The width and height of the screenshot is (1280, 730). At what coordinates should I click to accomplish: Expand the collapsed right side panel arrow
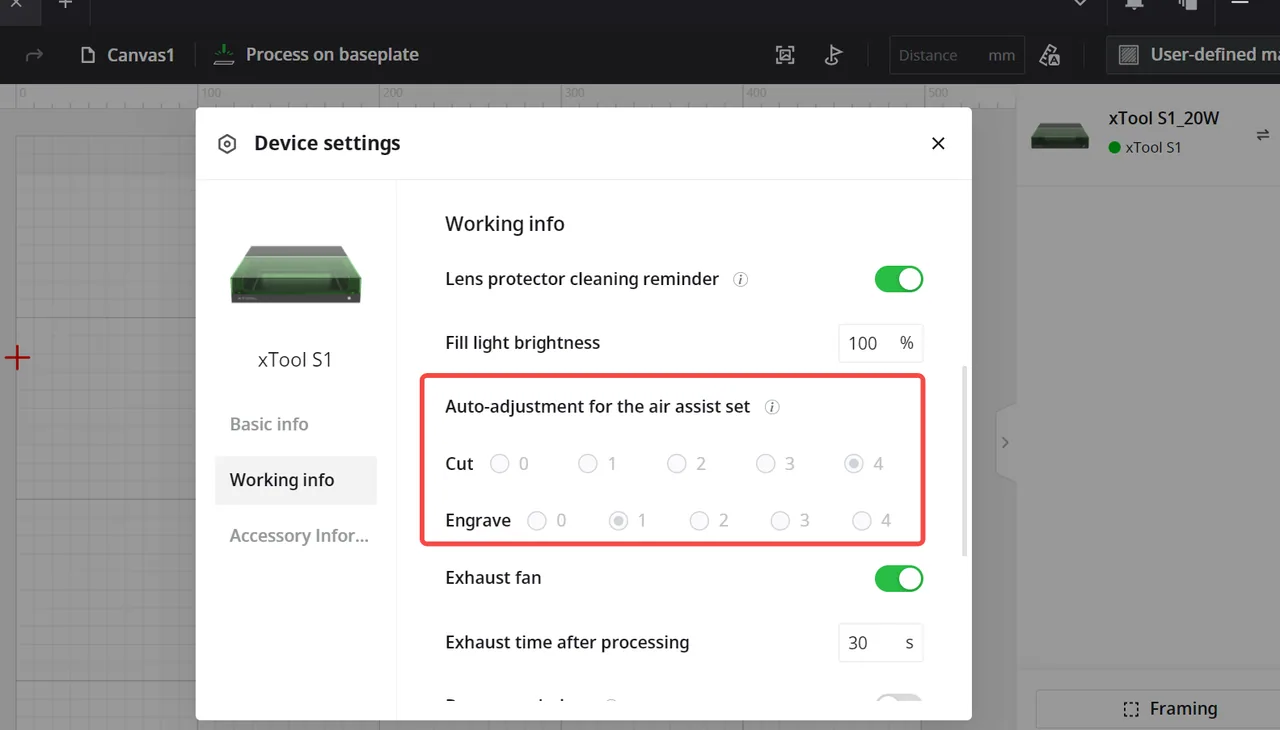click(x=1006, y=443)
